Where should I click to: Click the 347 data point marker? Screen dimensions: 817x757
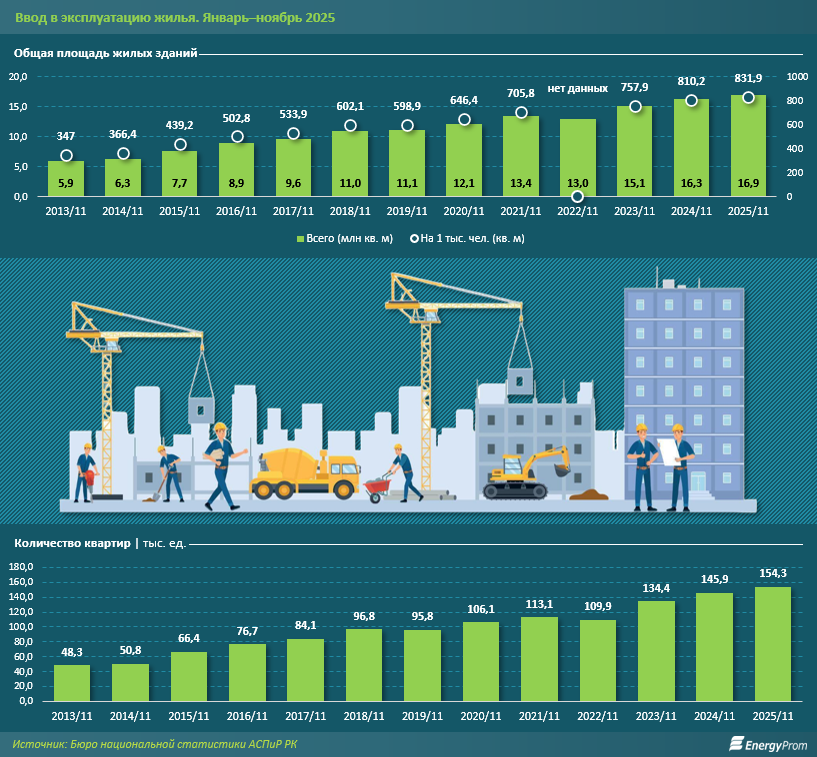click(66, 156)
